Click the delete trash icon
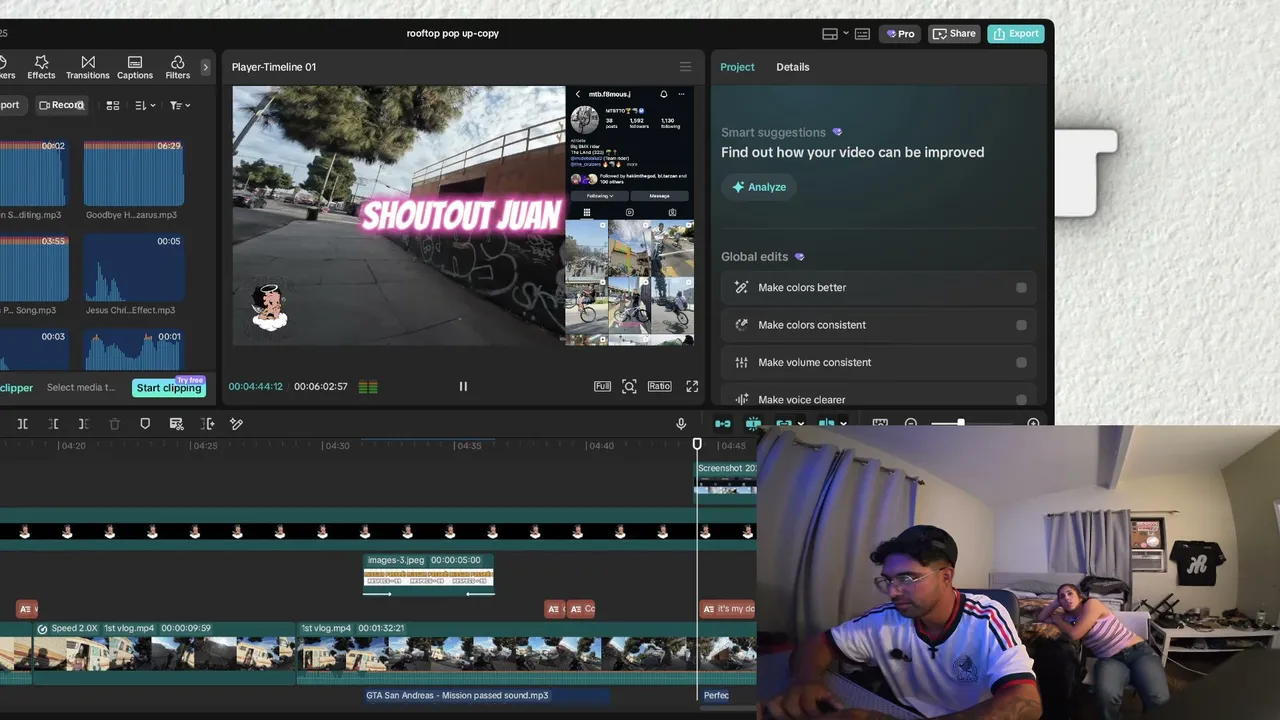 [x=115, y=424]
